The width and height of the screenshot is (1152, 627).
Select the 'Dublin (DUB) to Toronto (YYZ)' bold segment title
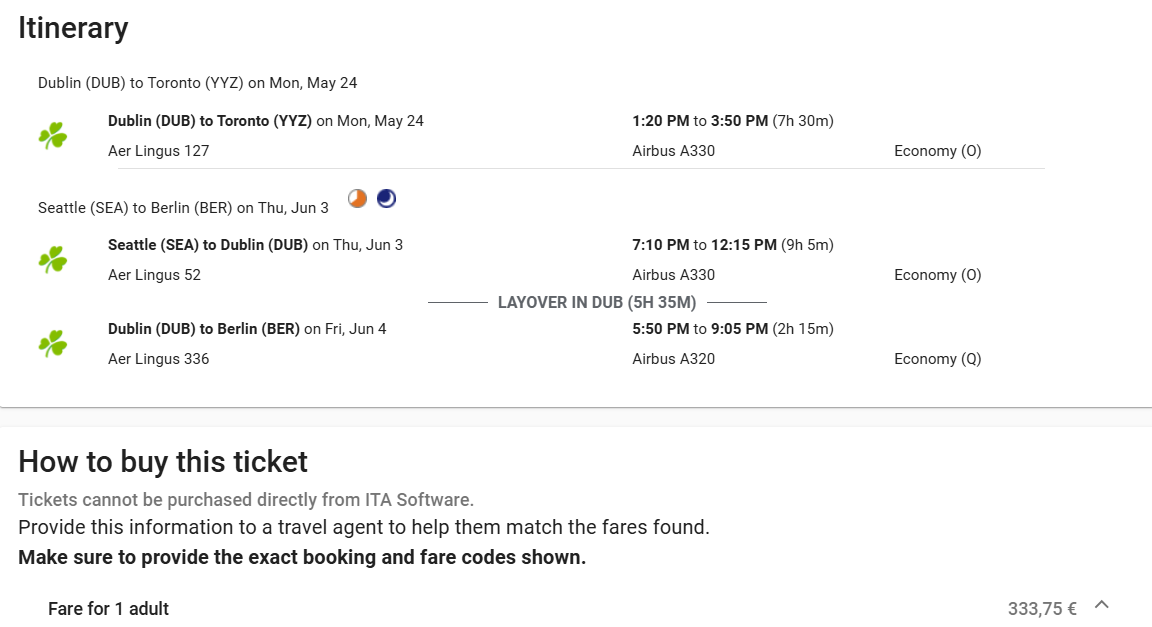[210, 121]
